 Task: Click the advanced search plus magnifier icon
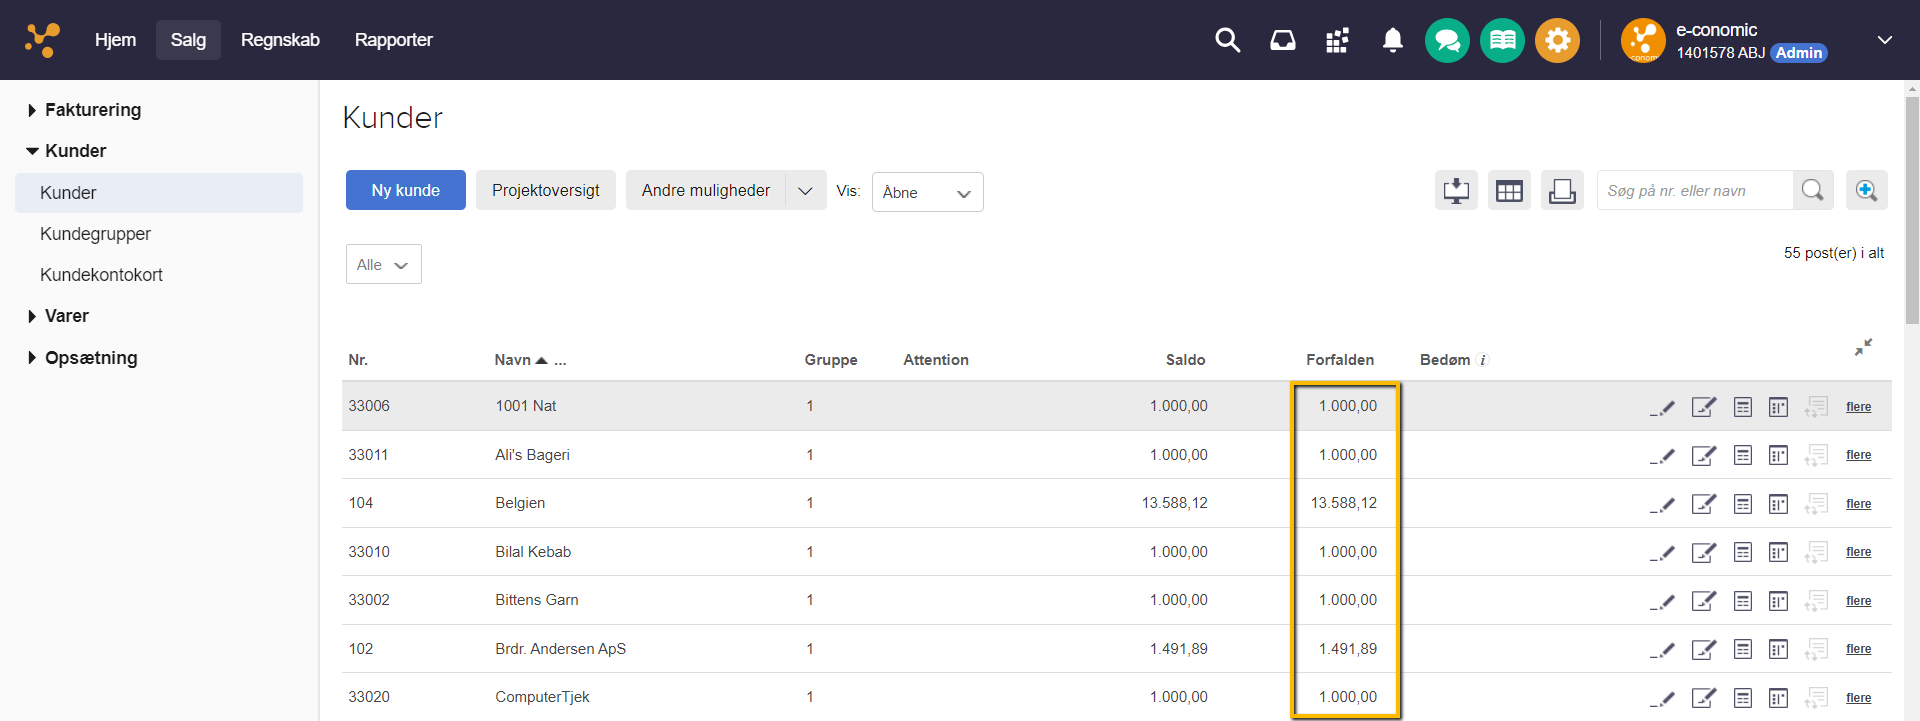(1866, 191)
